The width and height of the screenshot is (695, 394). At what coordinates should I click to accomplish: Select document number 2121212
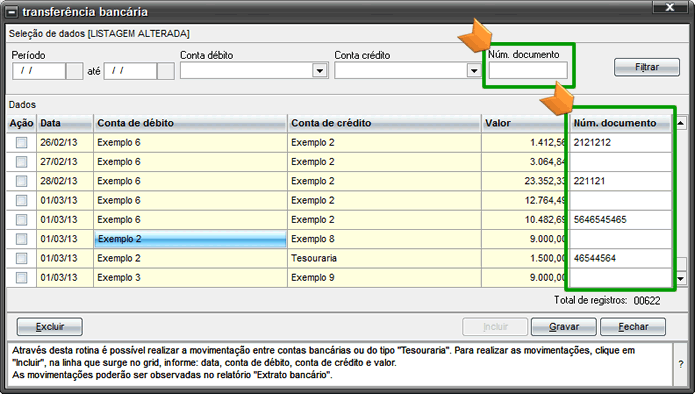pyautogui.click(x=621, y=143)
